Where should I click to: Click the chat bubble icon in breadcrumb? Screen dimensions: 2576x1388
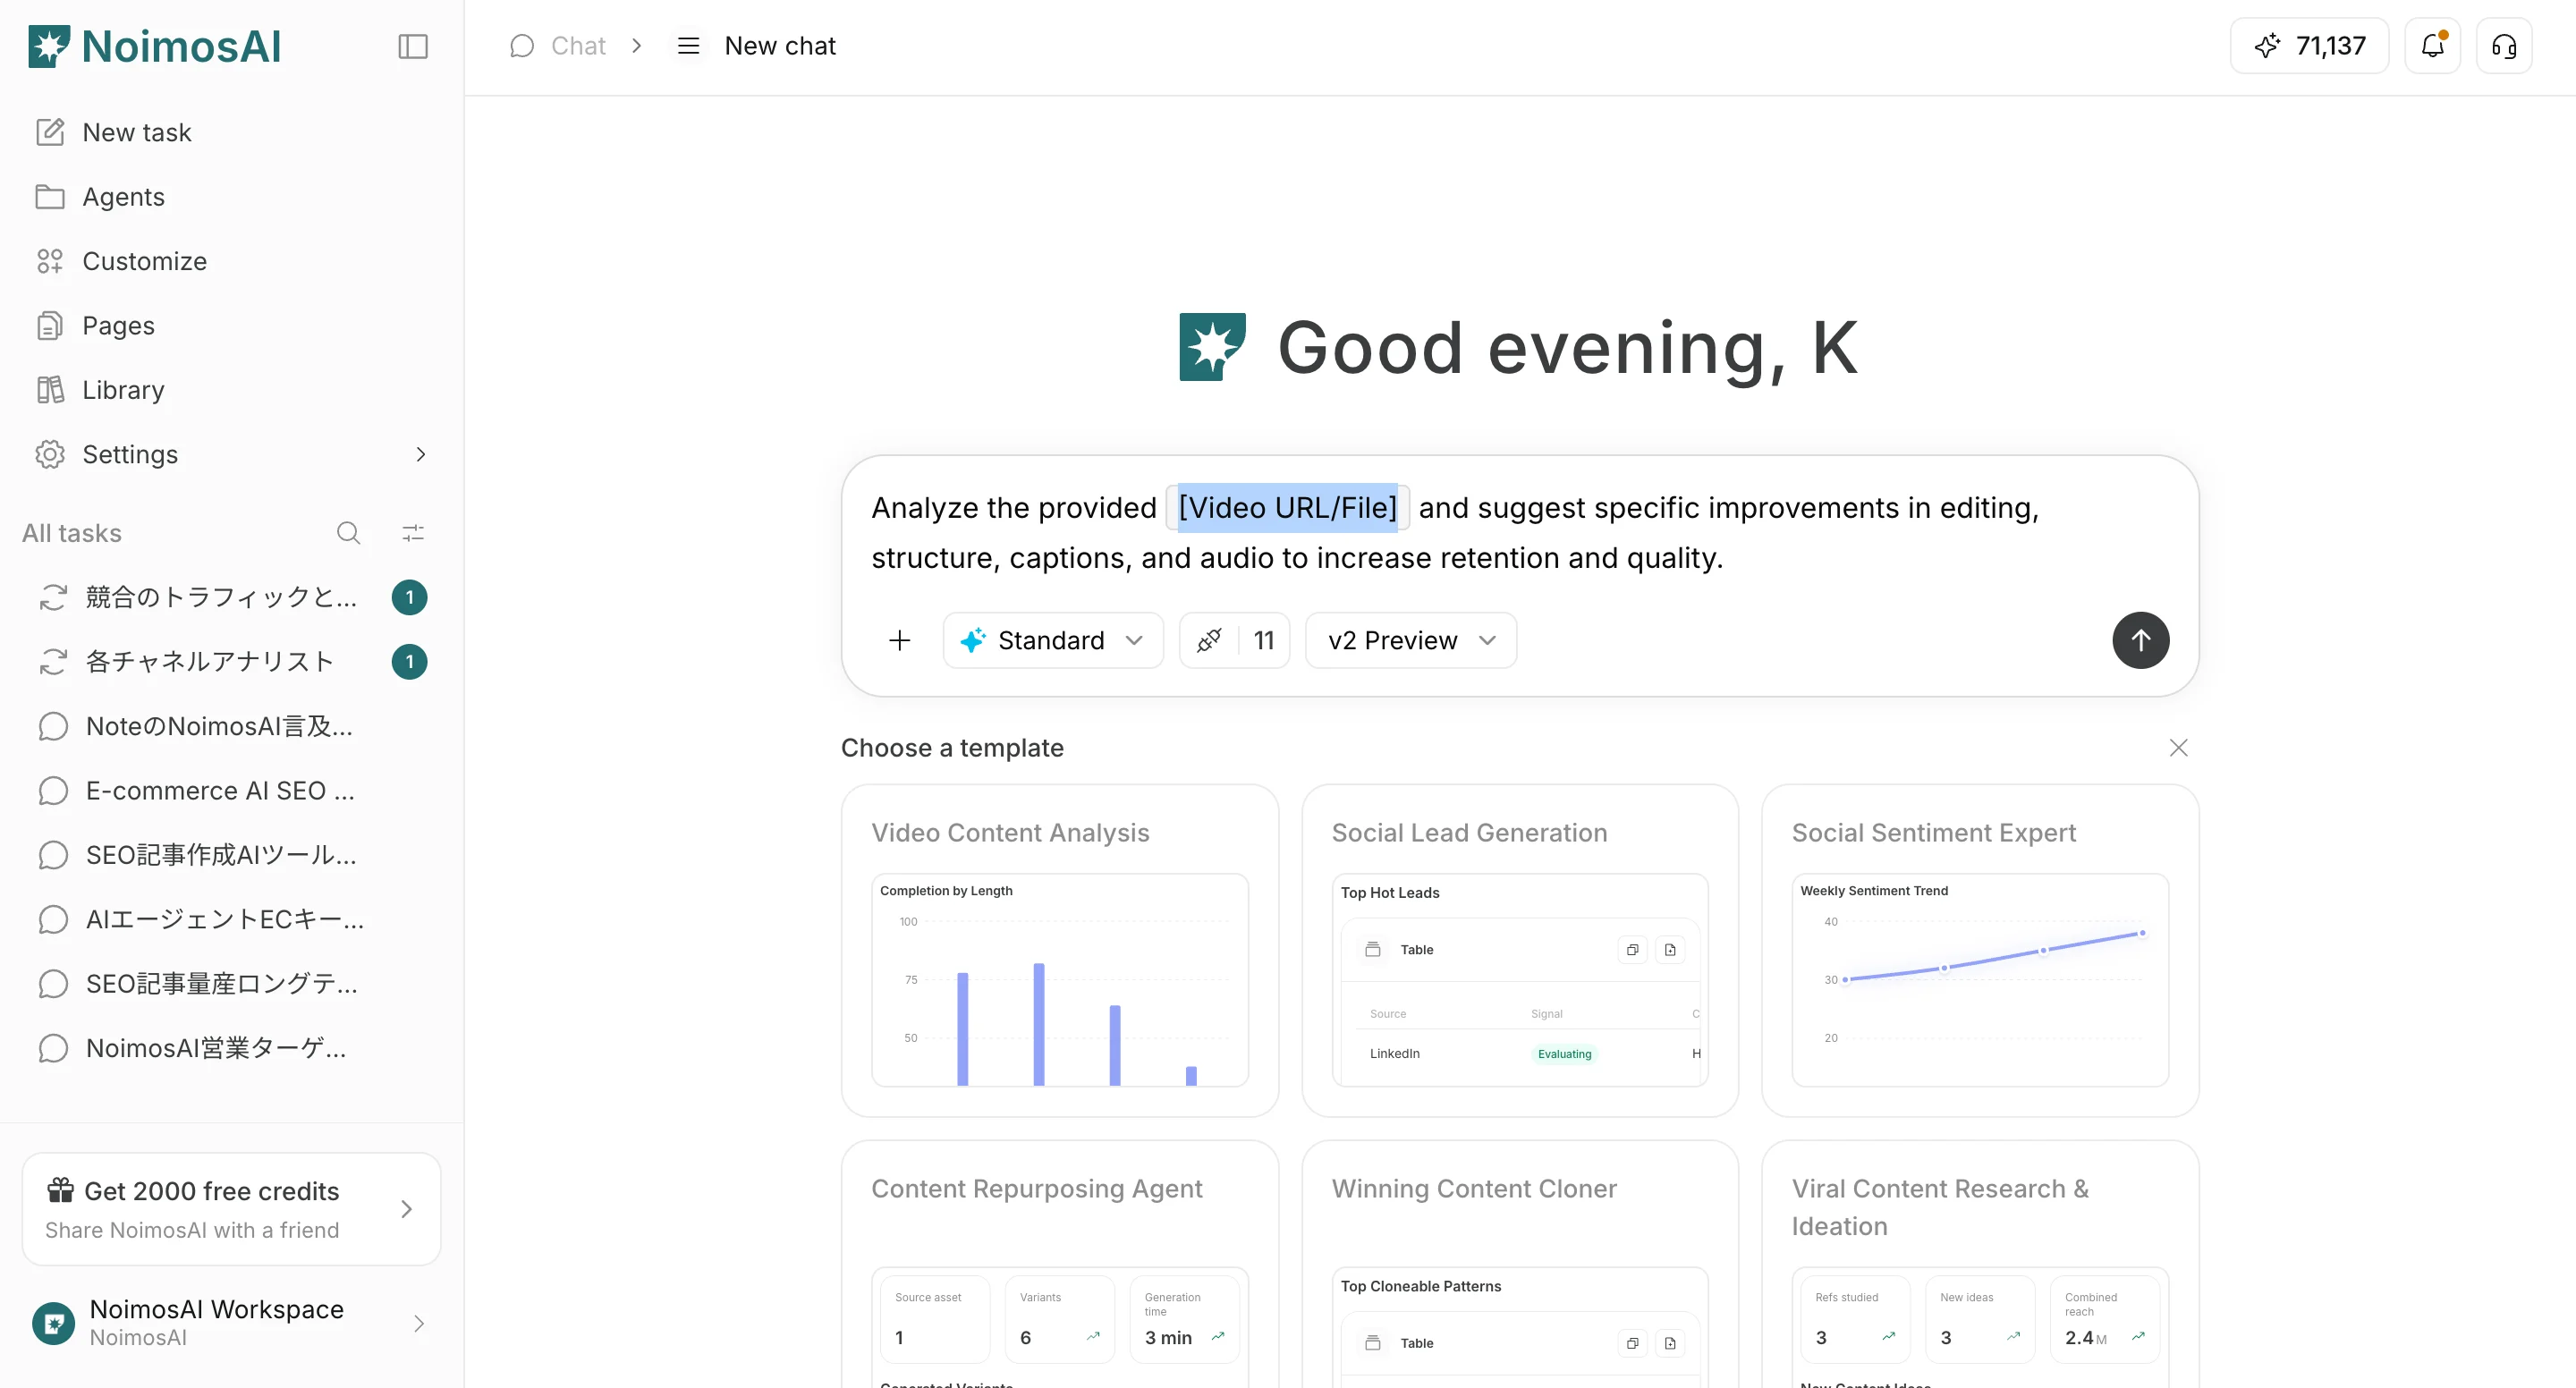click(521, 46)
